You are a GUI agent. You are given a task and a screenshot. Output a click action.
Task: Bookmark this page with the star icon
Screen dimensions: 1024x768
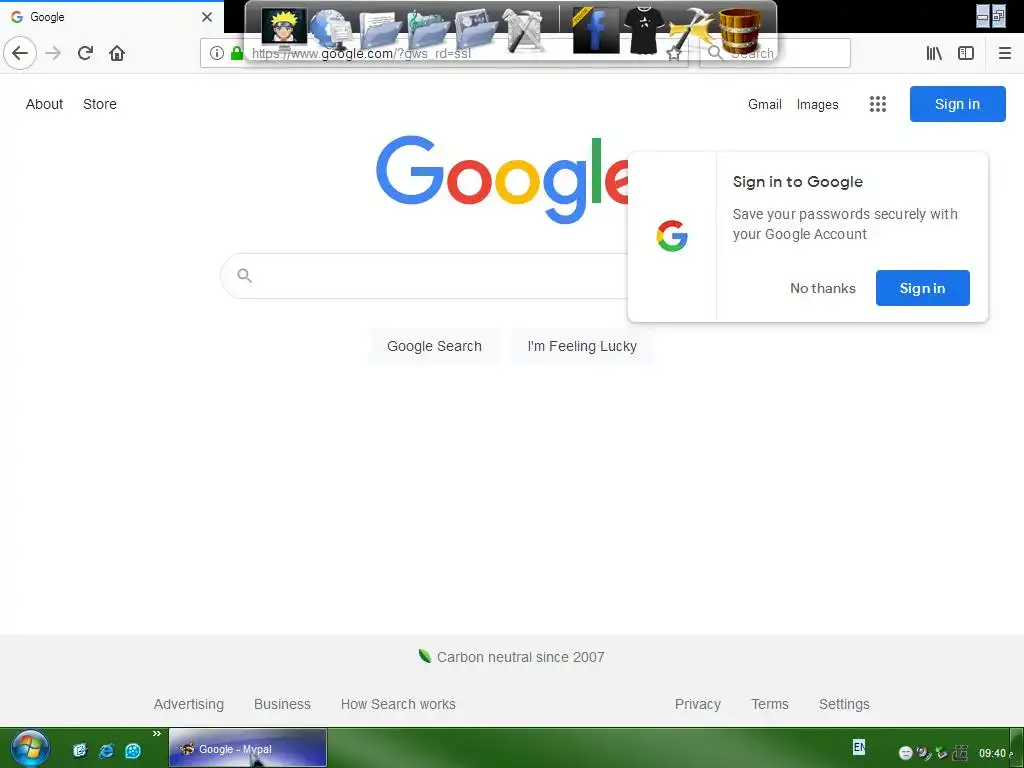pos(673,54)
